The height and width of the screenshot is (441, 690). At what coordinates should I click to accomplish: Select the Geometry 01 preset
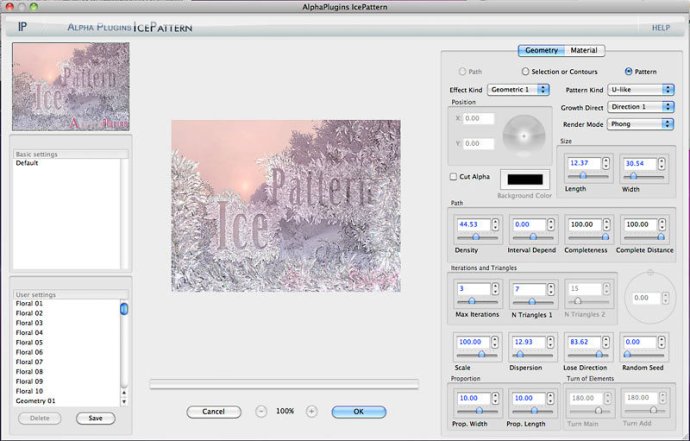pos(35,401)
